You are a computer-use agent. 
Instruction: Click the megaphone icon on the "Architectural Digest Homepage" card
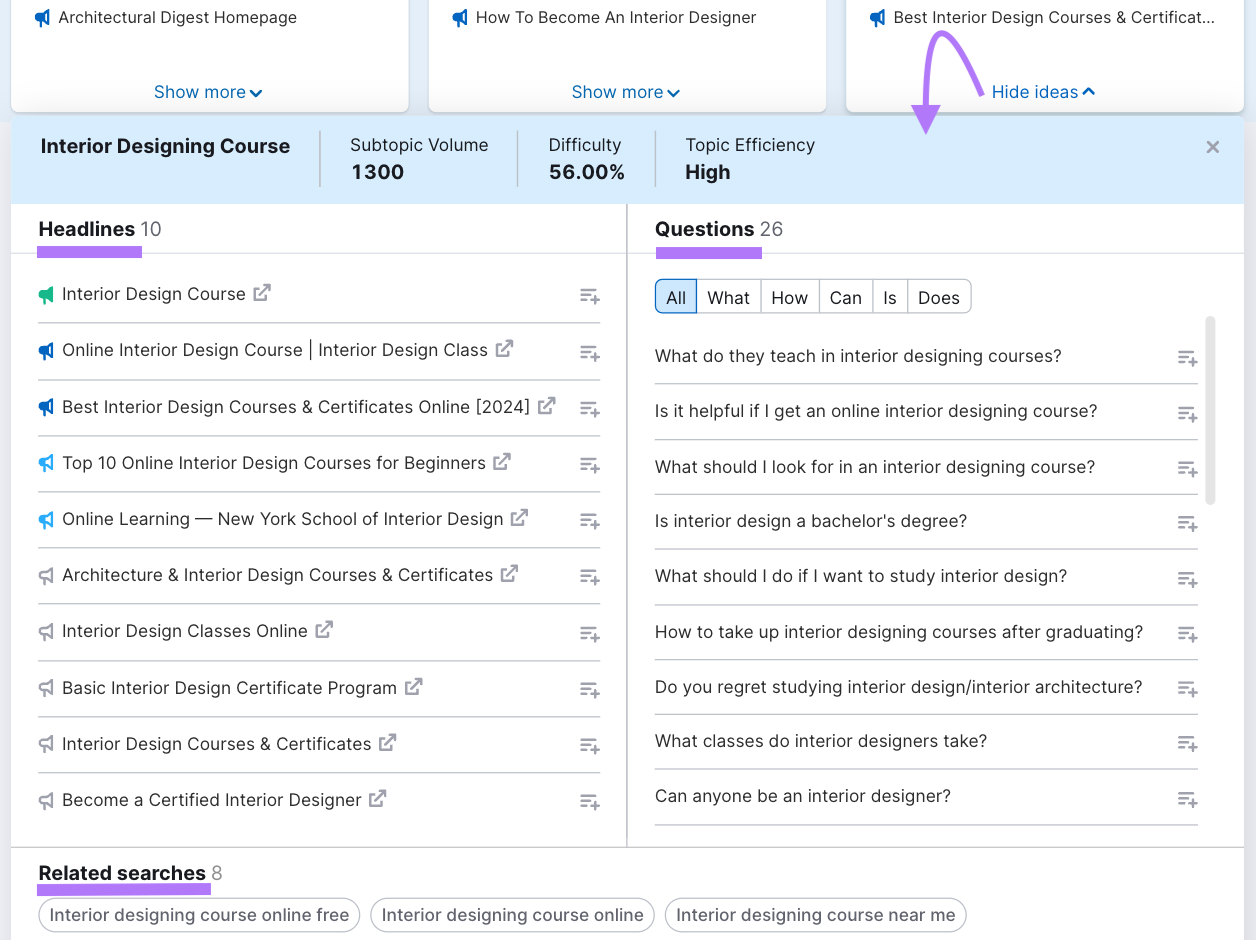coord(41,17)
